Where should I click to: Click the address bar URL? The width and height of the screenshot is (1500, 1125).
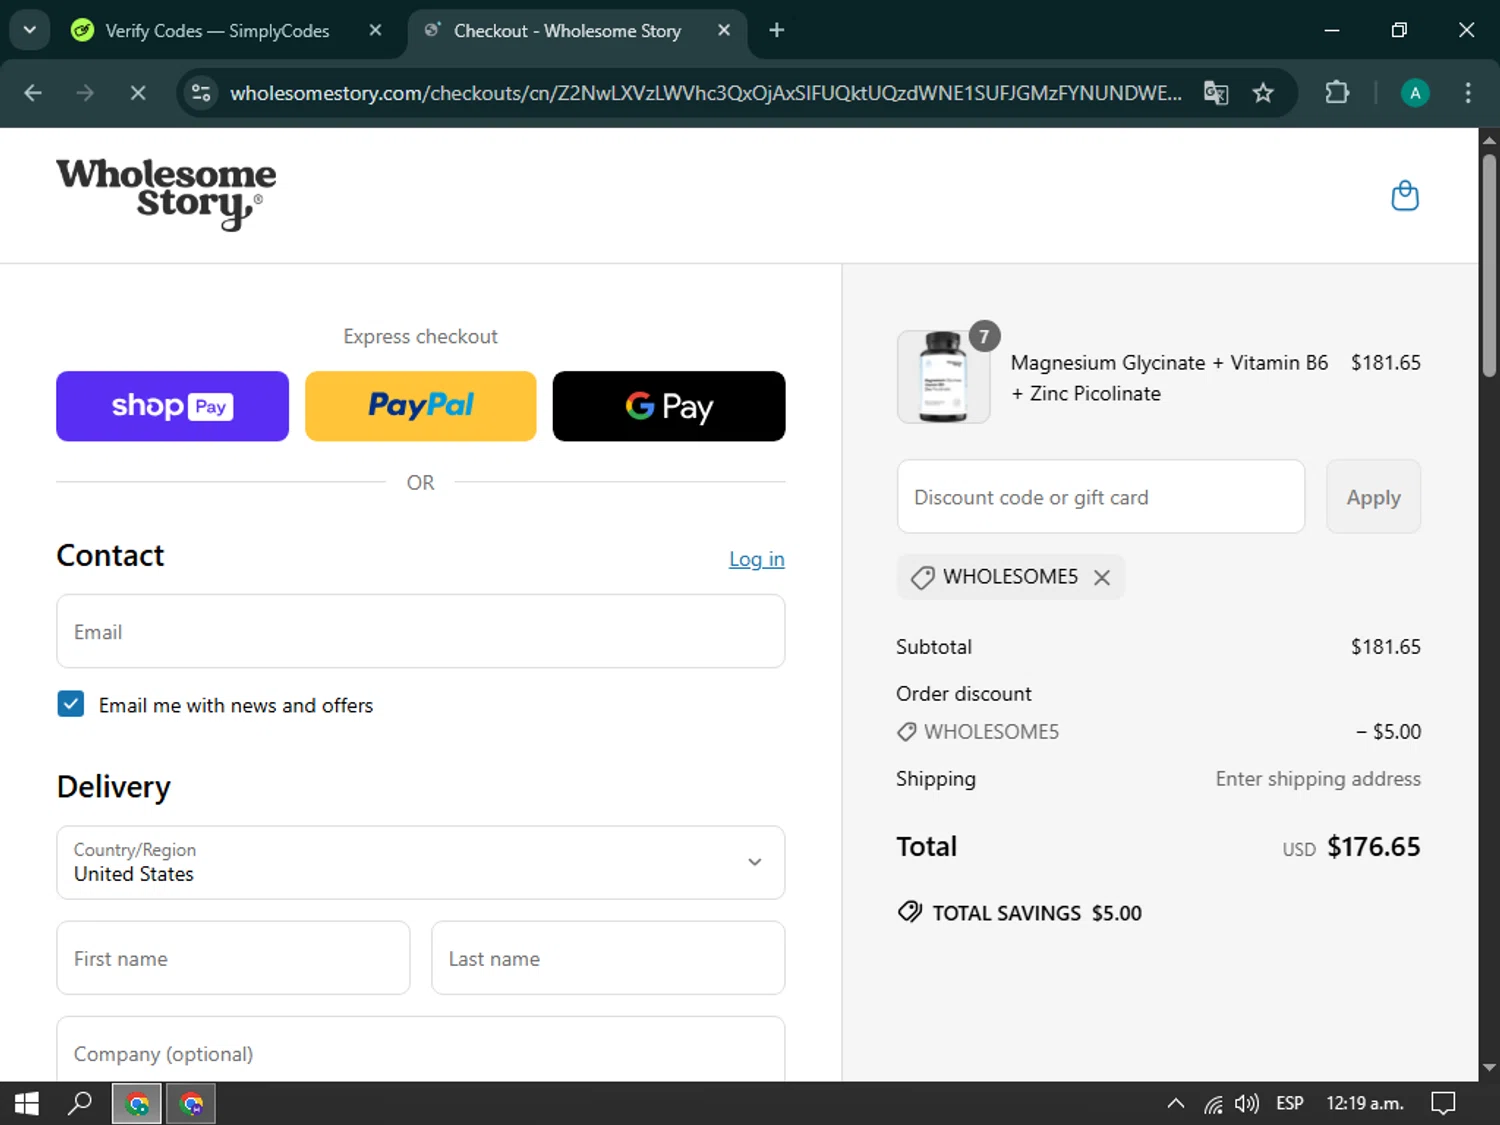705,93
